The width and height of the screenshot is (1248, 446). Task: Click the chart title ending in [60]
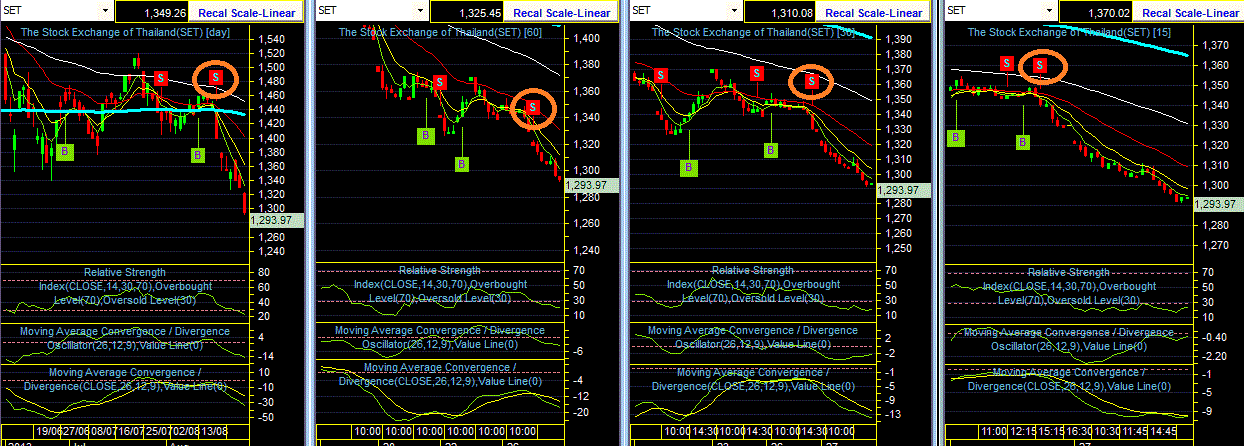coord(440,32)
